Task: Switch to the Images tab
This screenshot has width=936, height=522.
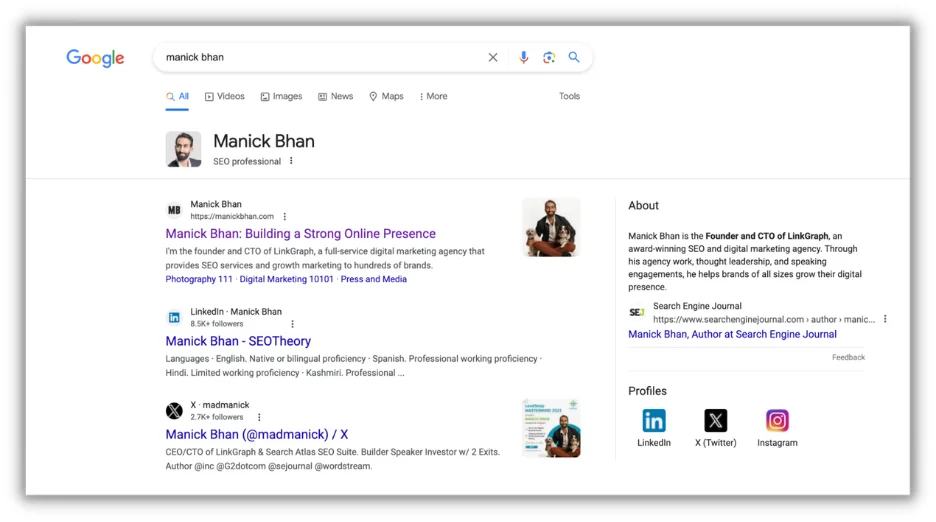Action: (x=281, y=96)
